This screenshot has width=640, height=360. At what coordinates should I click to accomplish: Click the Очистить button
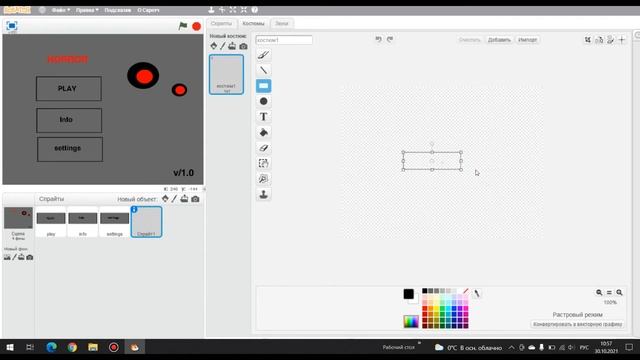tap(469, 40)
